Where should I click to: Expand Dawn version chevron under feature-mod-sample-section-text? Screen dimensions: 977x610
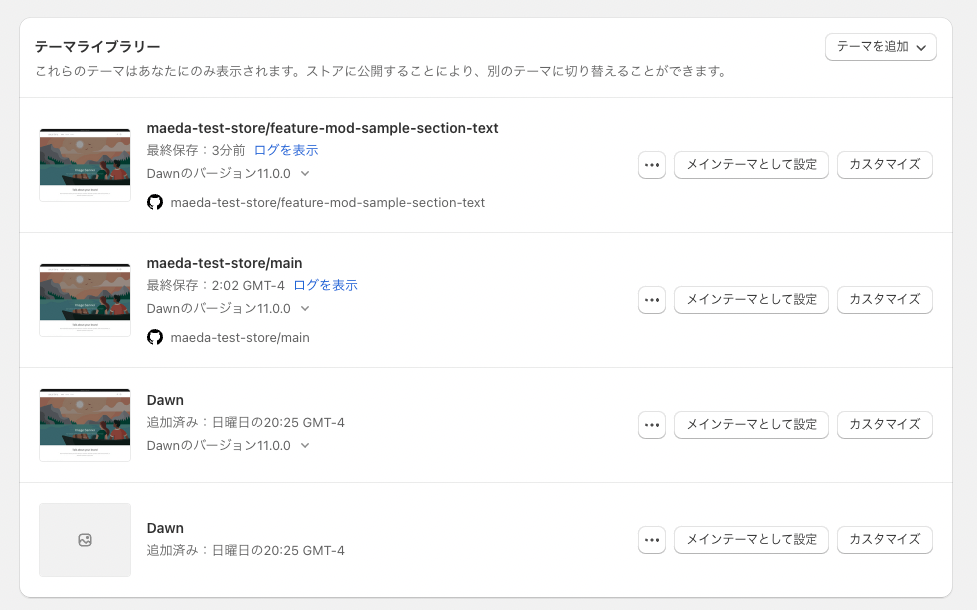[x=305, y=174]
